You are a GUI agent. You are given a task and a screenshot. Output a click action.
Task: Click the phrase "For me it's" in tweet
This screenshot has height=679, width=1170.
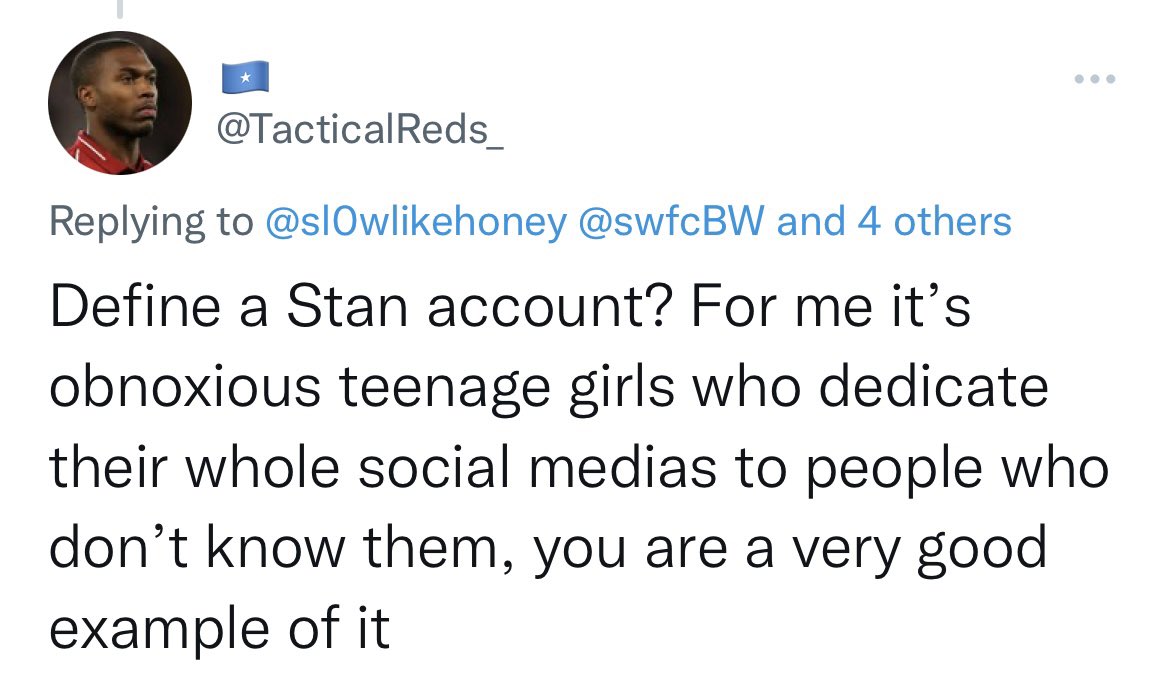pyautogui.click(x=830, y=307)
